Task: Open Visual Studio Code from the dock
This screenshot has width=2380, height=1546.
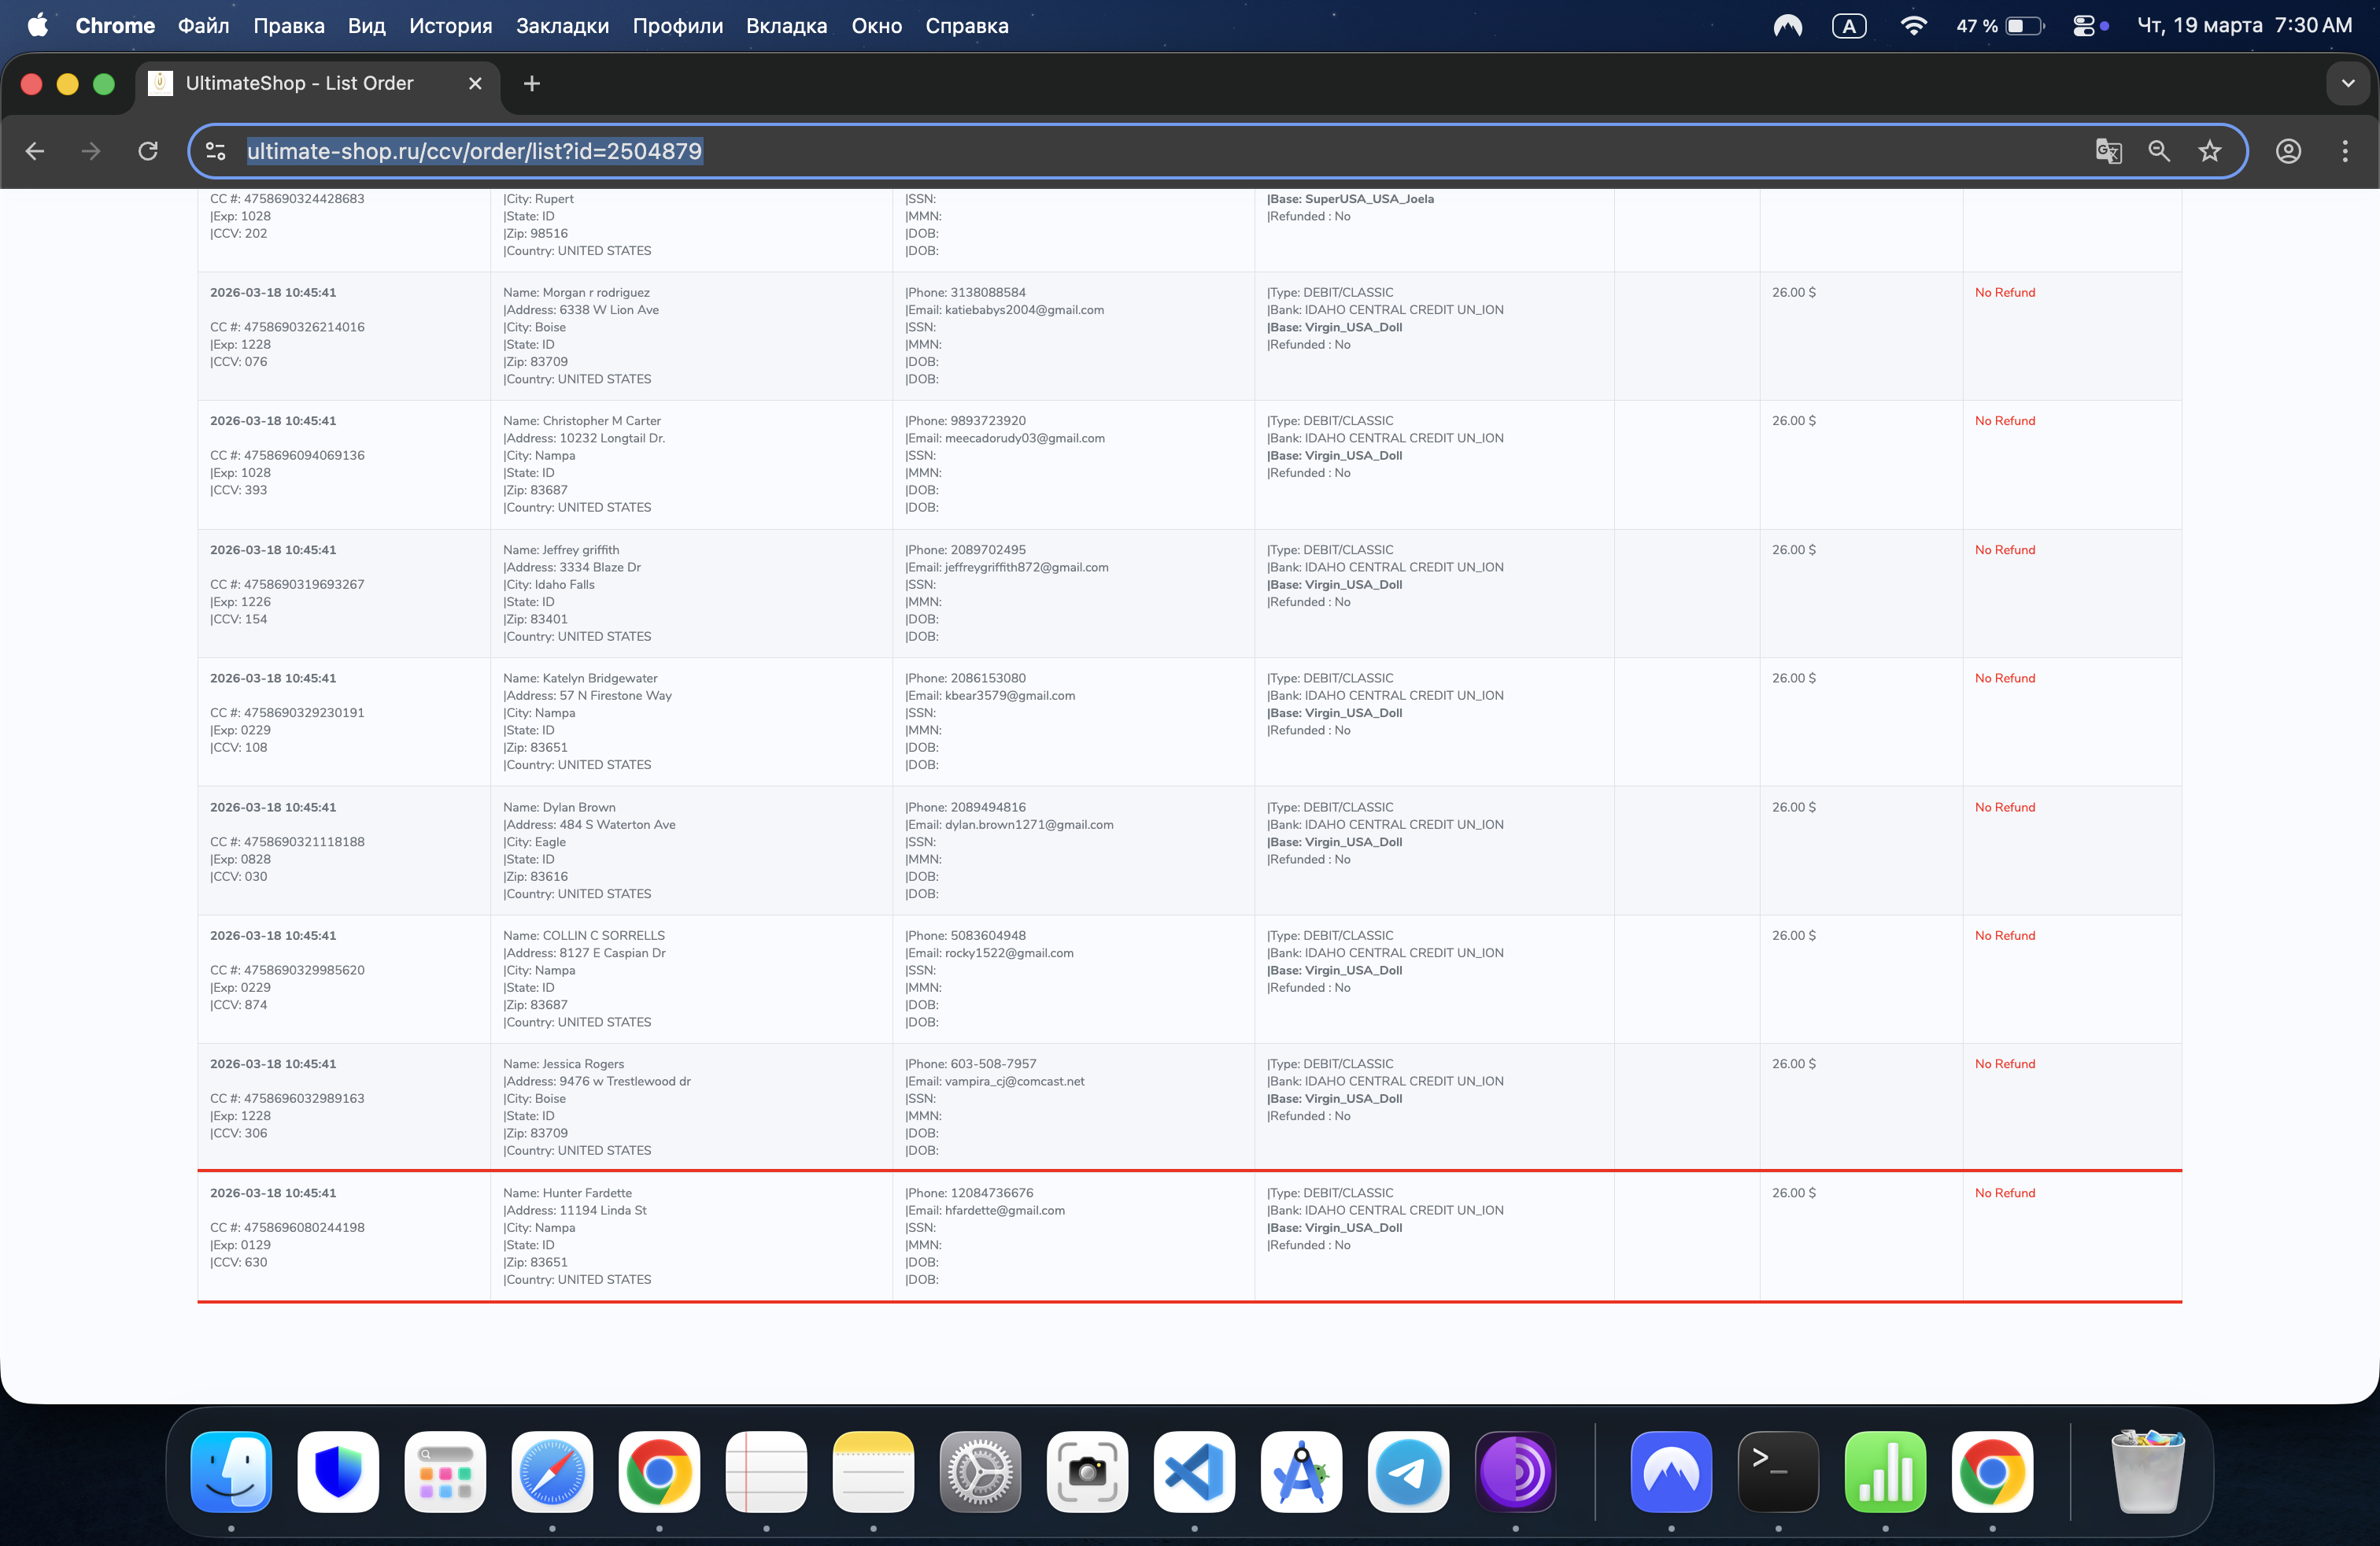Action: pos(1194,1471)
